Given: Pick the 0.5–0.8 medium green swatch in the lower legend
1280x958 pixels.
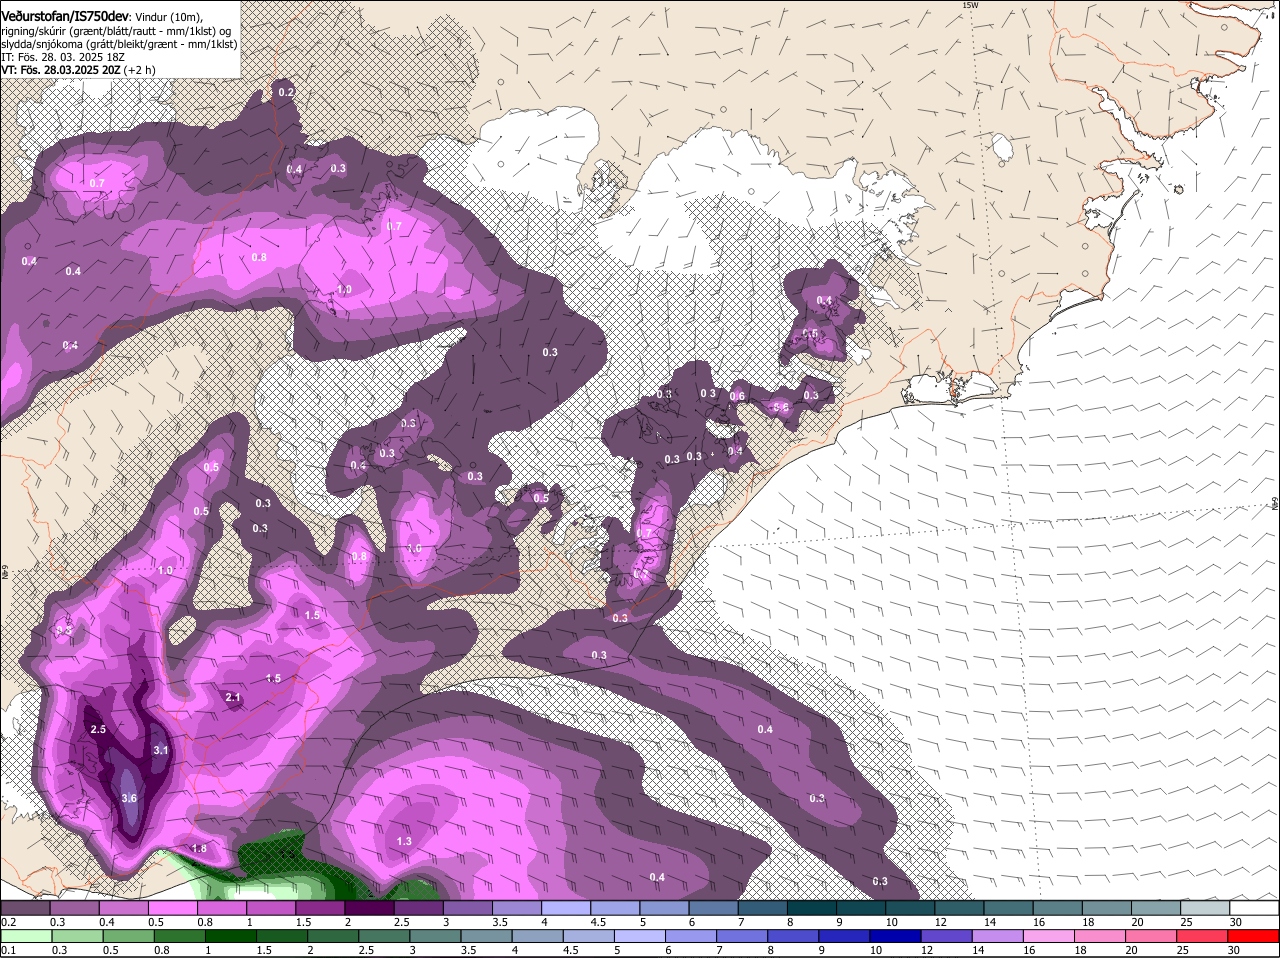Looking at the screenshot, I should pyautogui.click(x=127, y=936).
